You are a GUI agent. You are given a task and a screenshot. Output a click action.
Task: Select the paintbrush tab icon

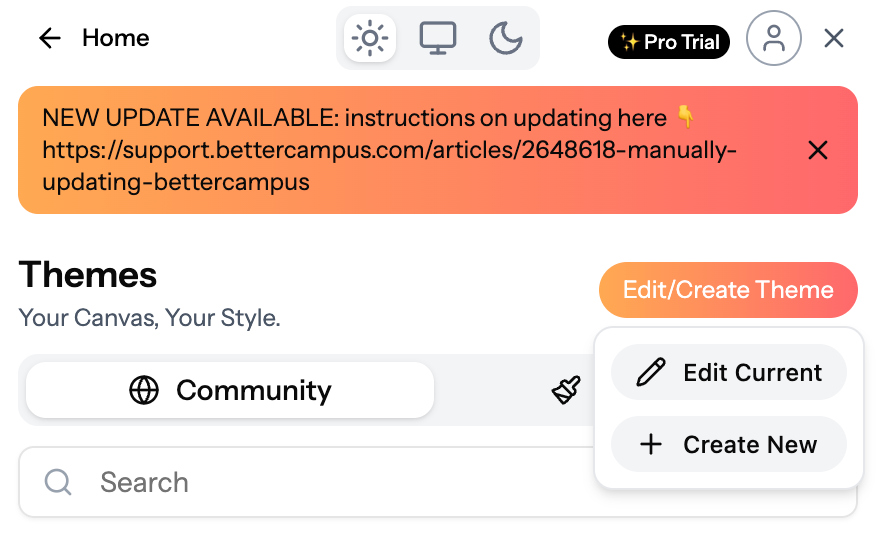566,390
